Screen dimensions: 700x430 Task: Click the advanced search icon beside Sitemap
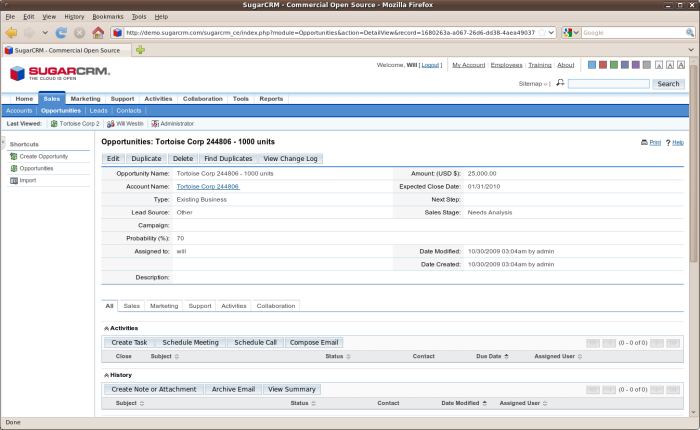[560, 83]
